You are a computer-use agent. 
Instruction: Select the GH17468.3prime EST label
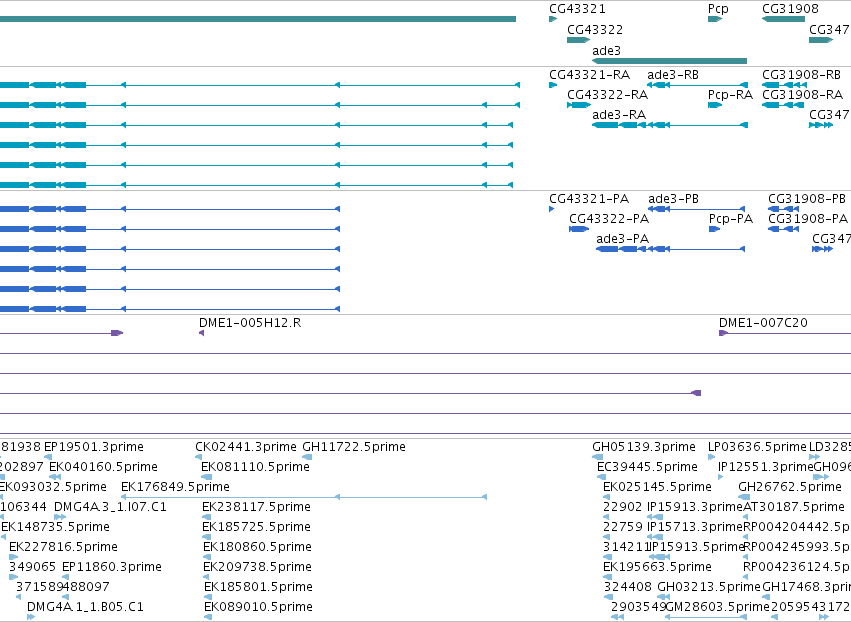click(806, 588)
